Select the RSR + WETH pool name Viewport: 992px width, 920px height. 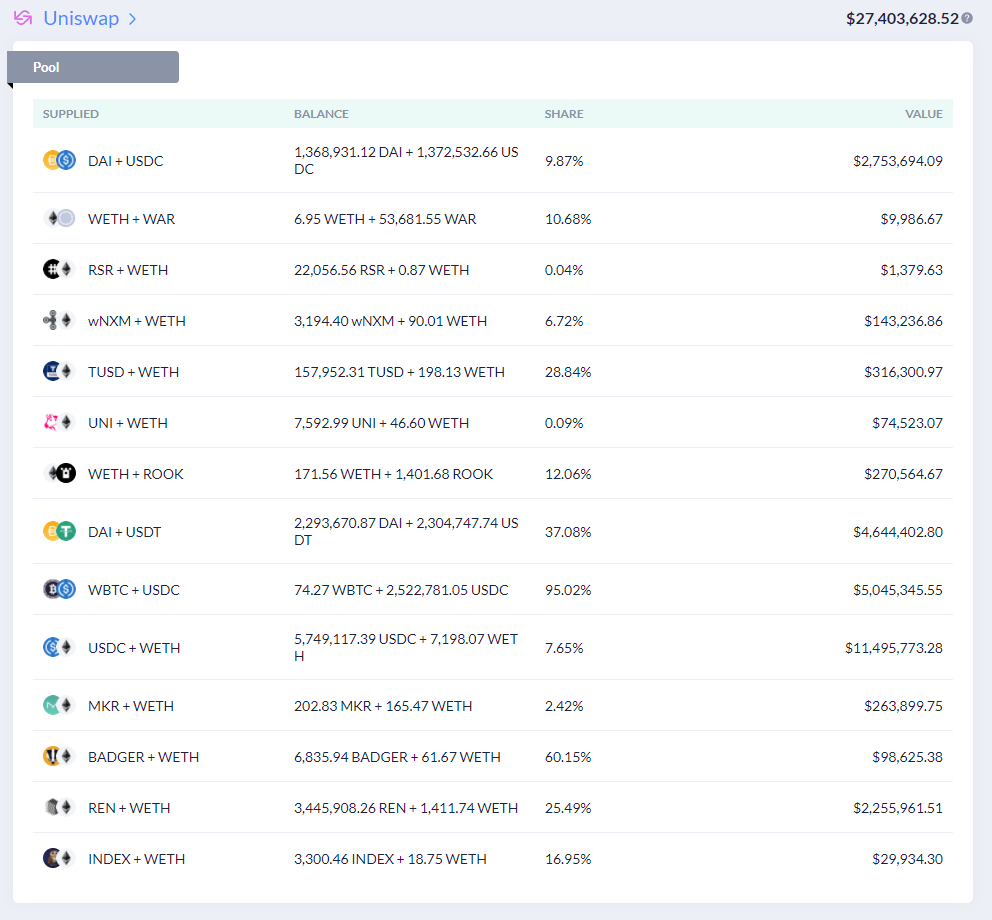click(x=128, y=270)
